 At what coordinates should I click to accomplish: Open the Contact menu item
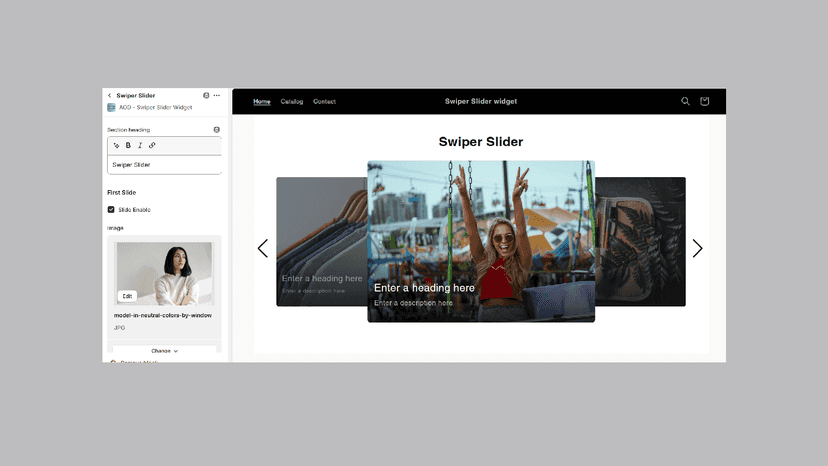[x=324, y=101]
